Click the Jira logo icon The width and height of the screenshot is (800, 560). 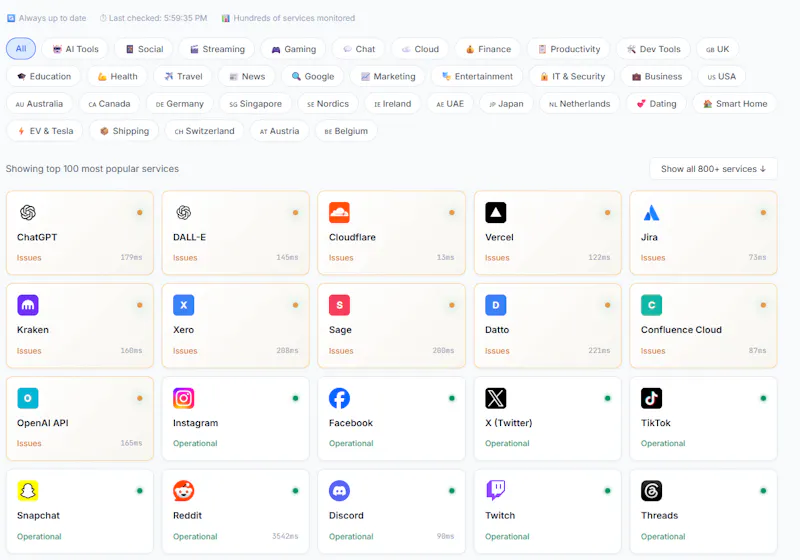coord(651,213)
